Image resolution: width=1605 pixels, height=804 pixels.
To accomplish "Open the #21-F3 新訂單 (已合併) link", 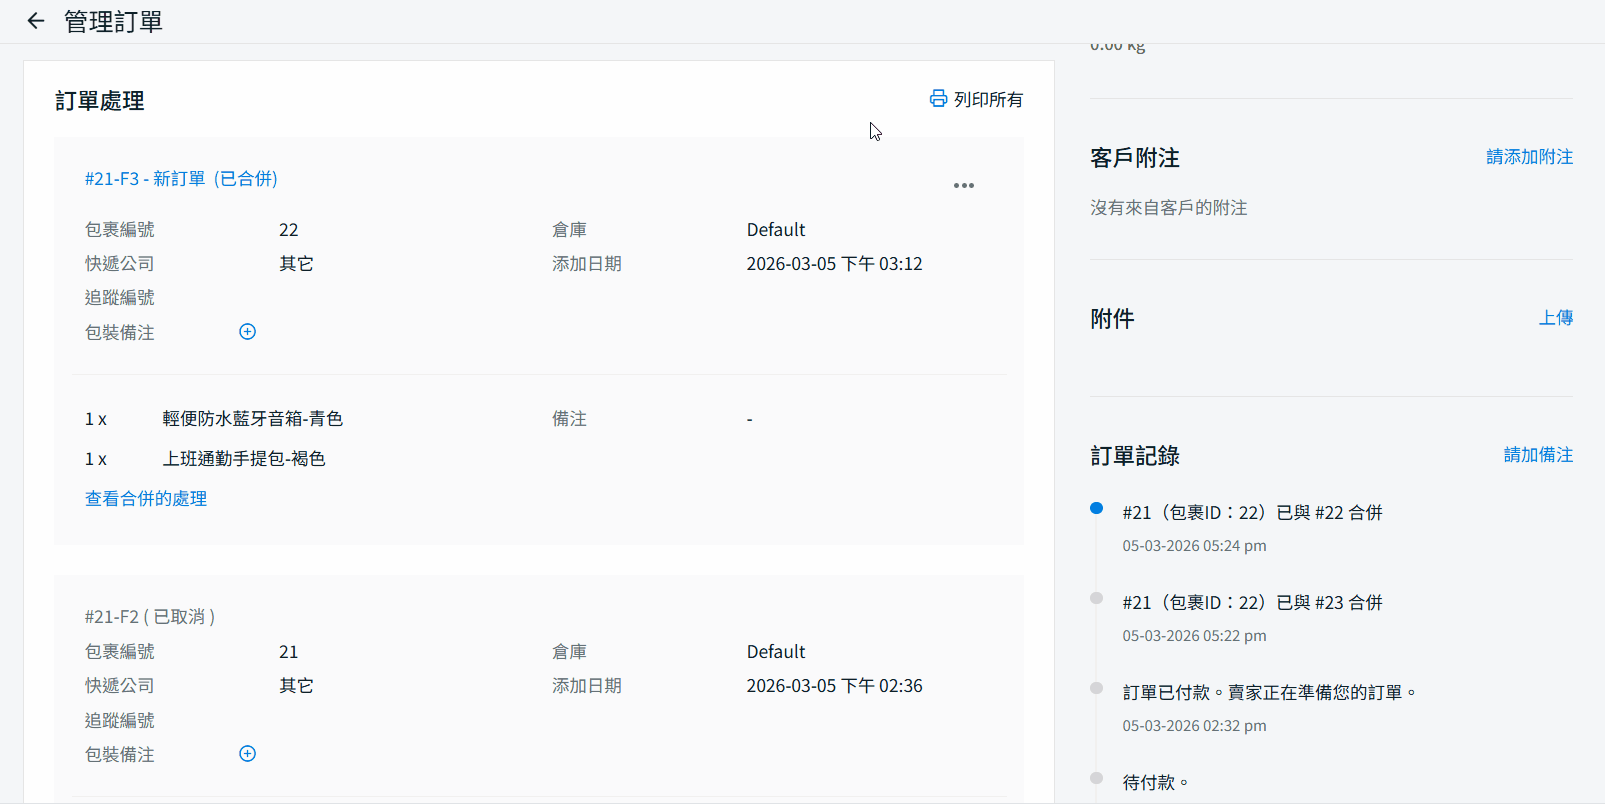I will pyautogui.click(x=181, y=179).
